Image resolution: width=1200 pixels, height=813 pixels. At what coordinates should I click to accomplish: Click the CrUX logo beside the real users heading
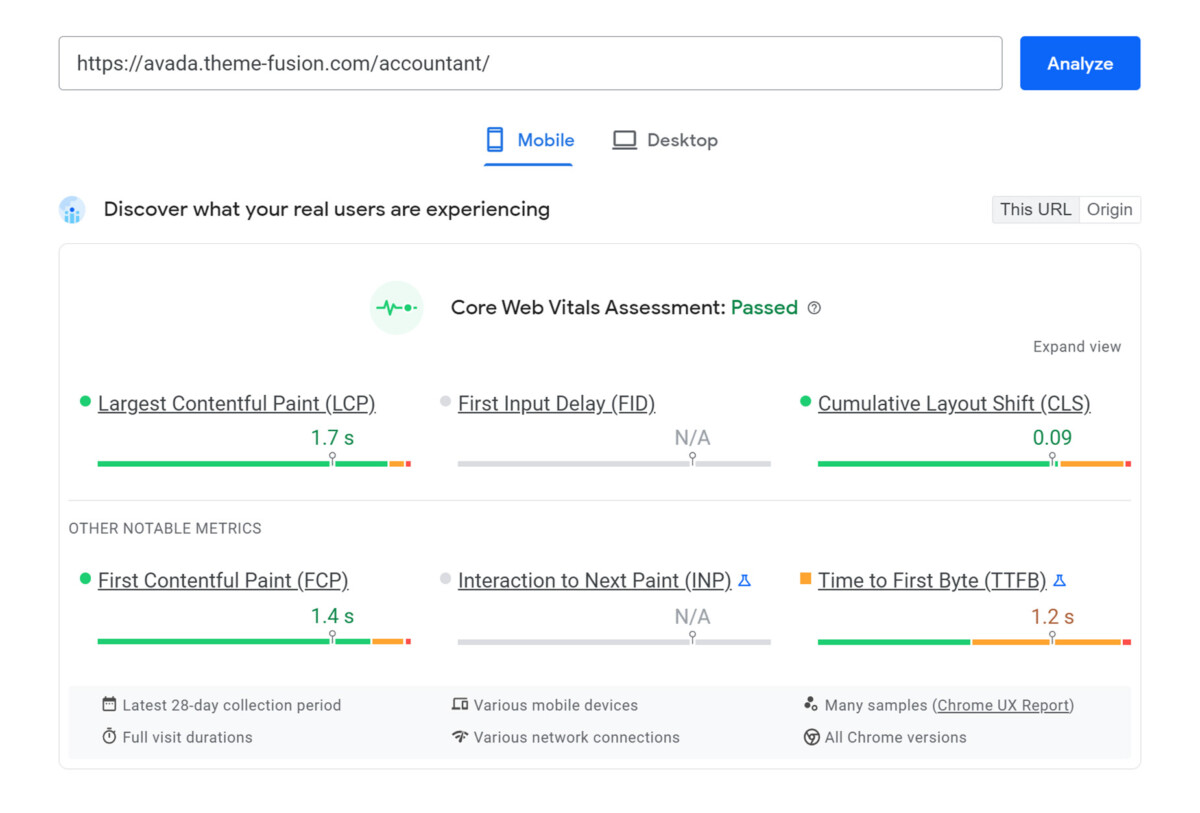pos(71,209)
